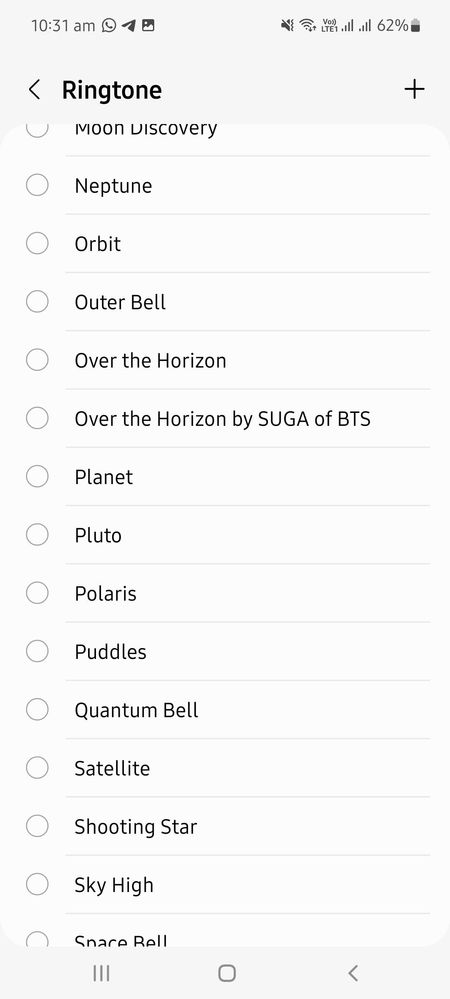This screenshot has height=999, width=450.
Task: Select Outer Bell radio option
Action: click(37, 302)
